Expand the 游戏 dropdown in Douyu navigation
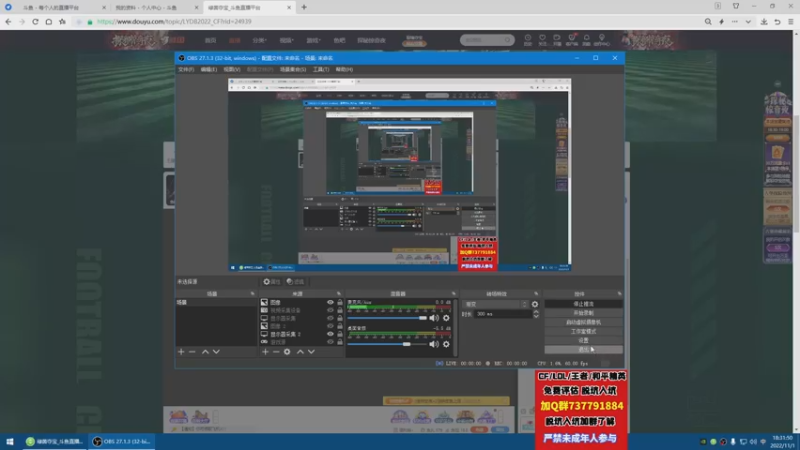The image size is (800, 450). coord(313,40)
